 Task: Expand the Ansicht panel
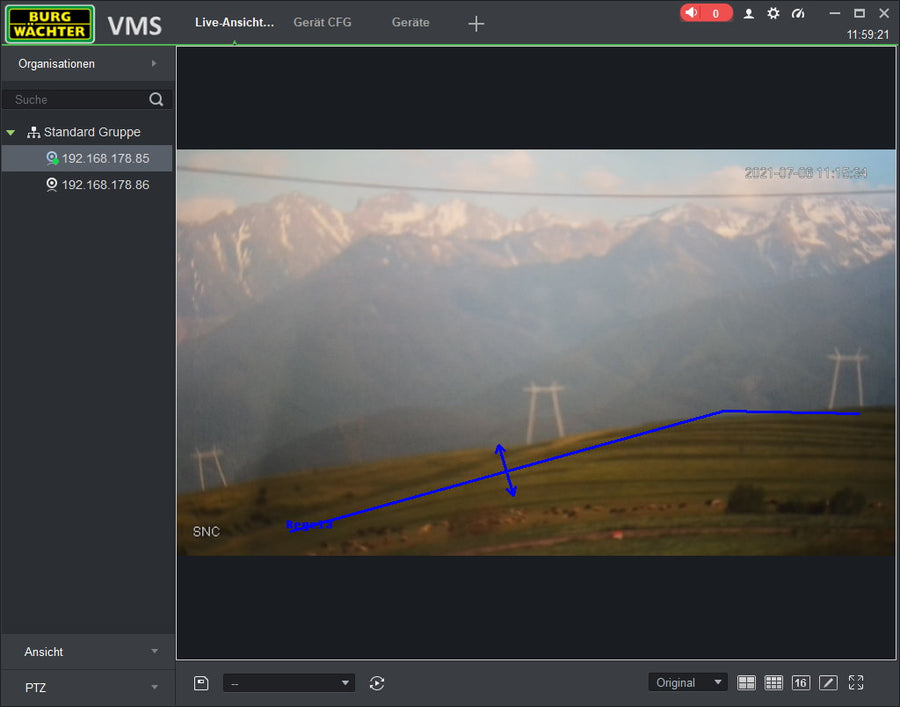click(x=88, y=652)
